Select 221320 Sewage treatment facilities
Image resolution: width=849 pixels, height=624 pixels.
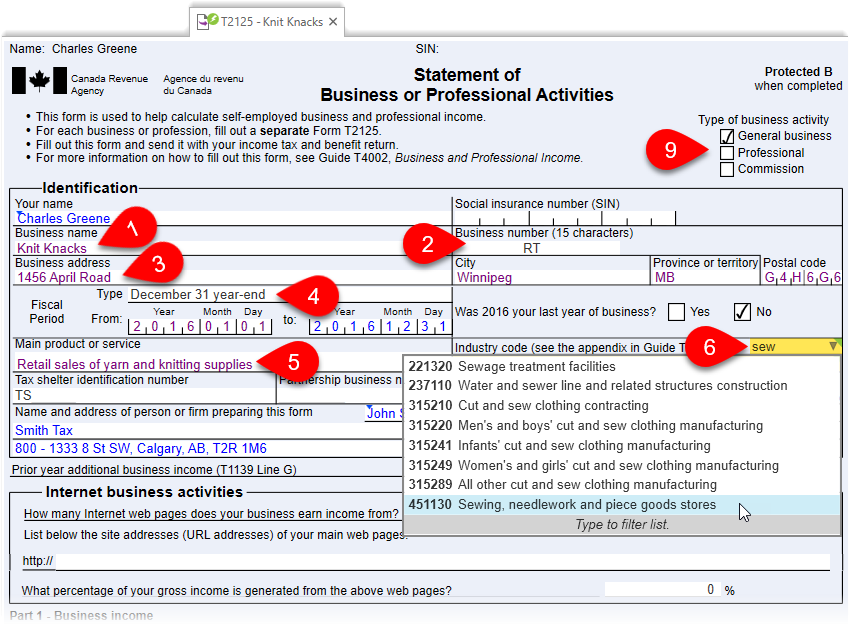(622, 367)
